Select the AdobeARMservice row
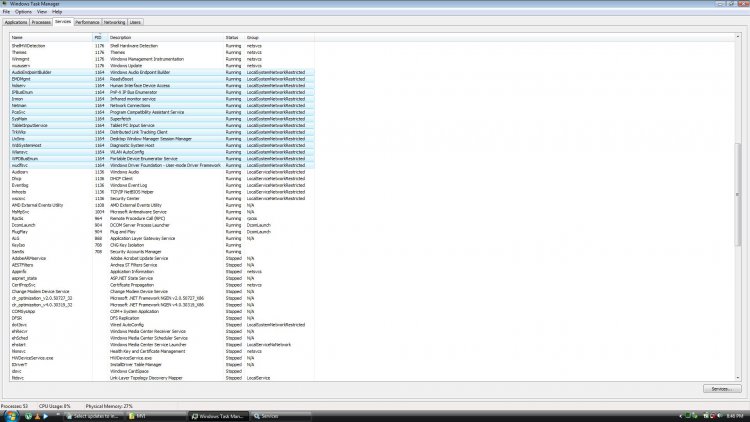 (x=162, y=258)
